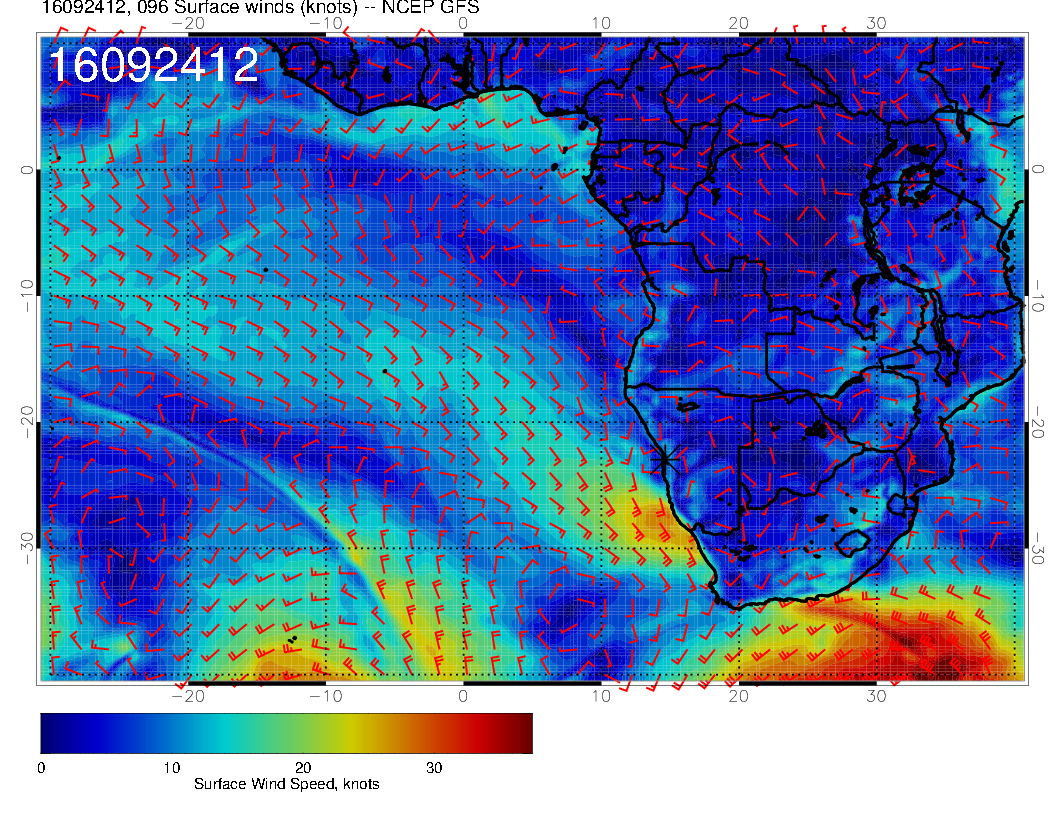Click the top axis longitude label 0
The width and height of the screenshot is (1056, 816).
463,23
